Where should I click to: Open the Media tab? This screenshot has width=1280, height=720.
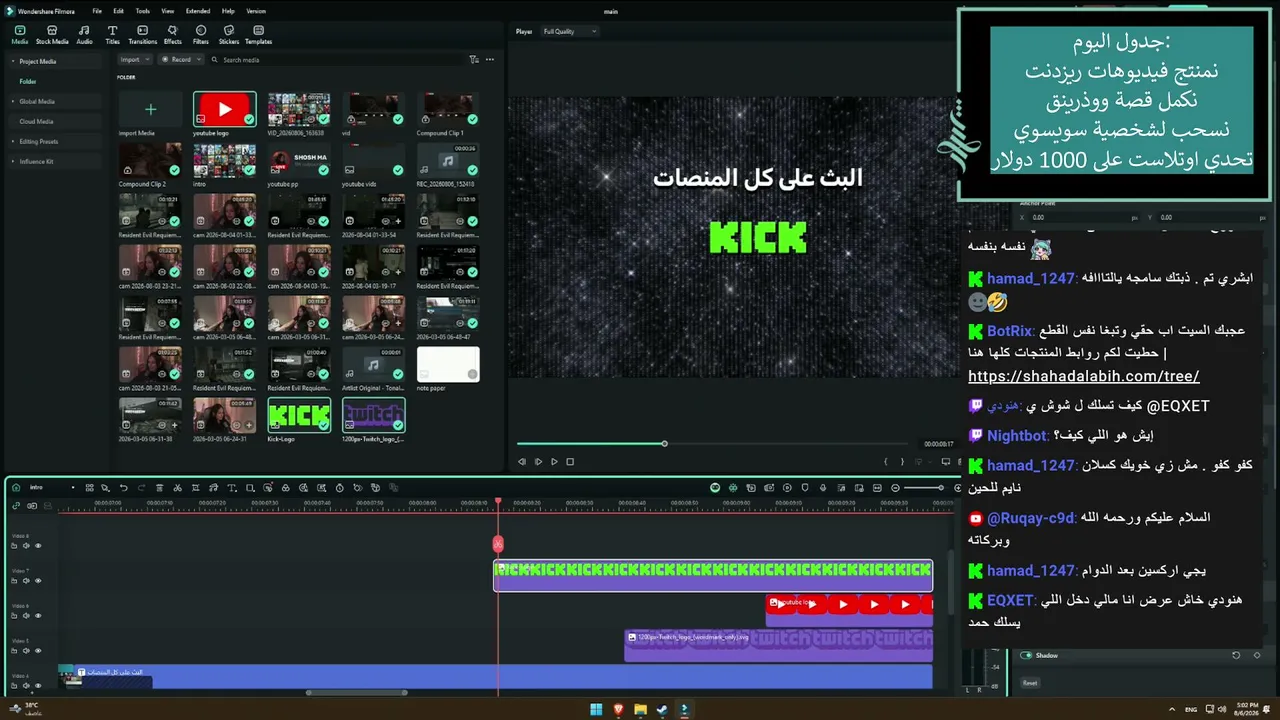point(19,35)
